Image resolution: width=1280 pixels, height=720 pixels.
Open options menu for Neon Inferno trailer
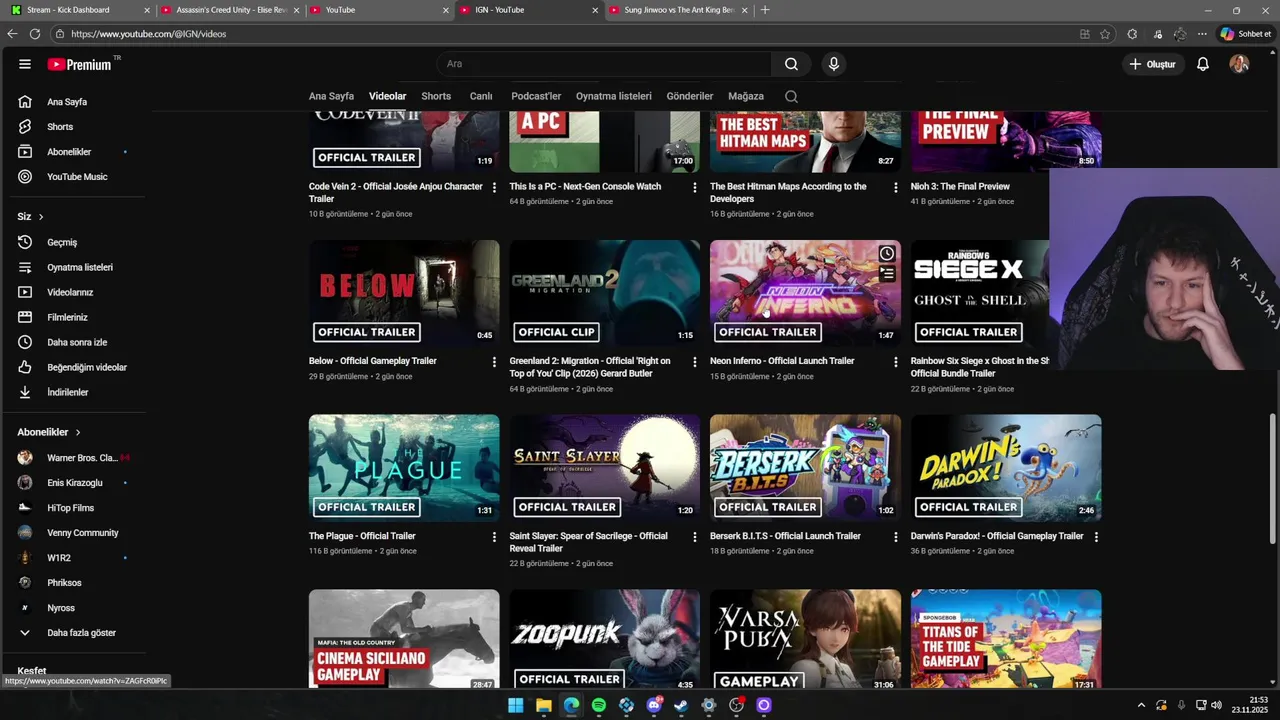tap(895, 362)
